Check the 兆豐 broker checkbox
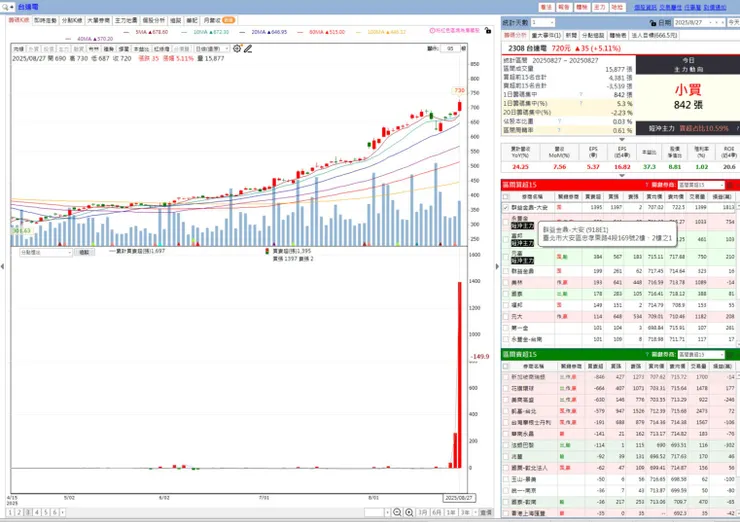This screenshot has width=740, height=522. tap(506, 456)
